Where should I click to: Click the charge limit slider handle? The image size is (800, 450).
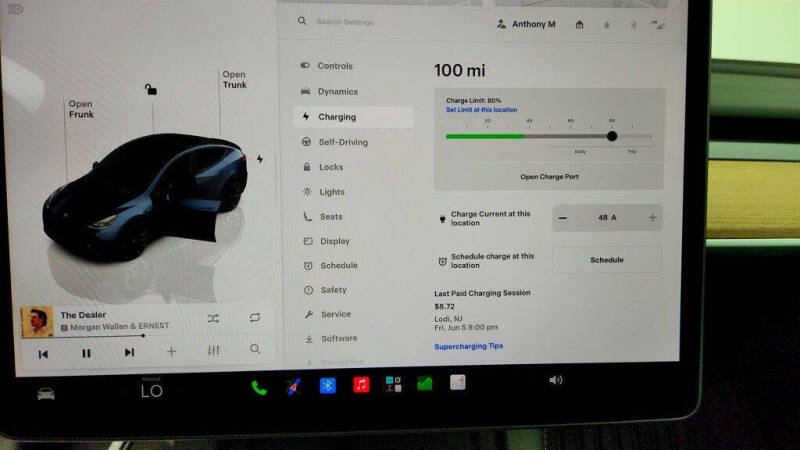tap(612, 136)
